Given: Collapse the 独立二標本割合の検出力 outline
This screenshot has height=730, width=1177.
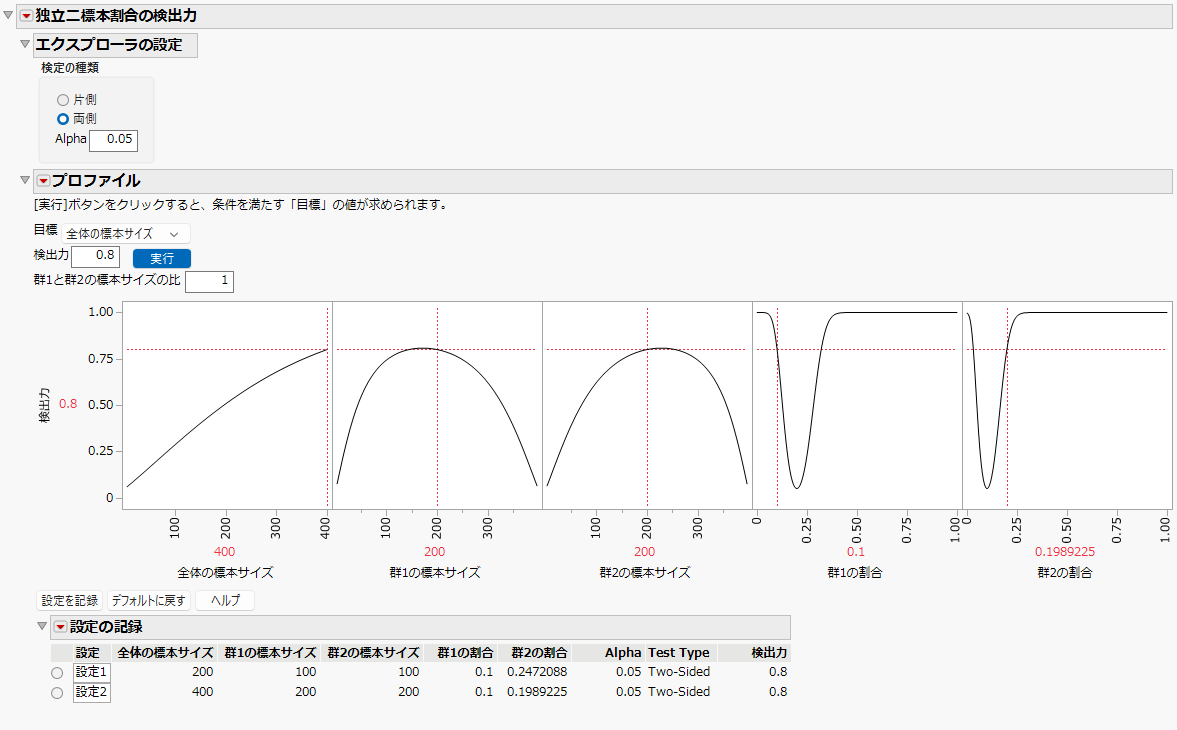Looking at the screenshot, I should tap(8, 15).
